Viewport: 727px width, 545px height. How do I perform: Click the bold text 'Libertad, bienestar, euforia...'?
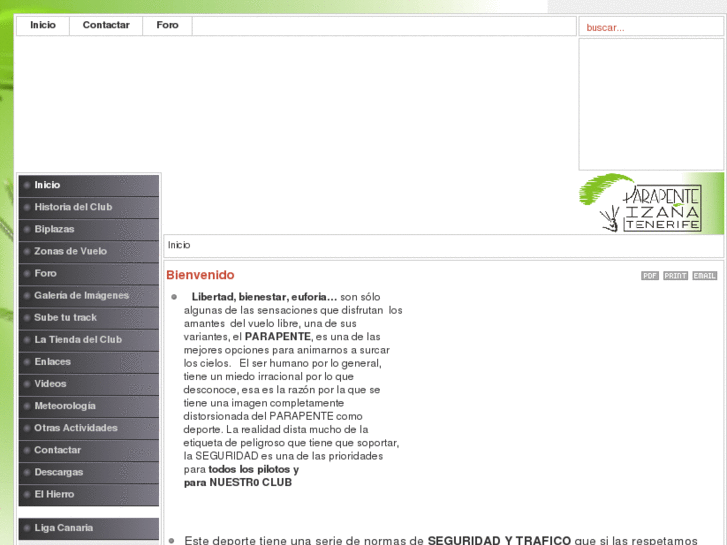pyautogui.click(x=264, y=297)
